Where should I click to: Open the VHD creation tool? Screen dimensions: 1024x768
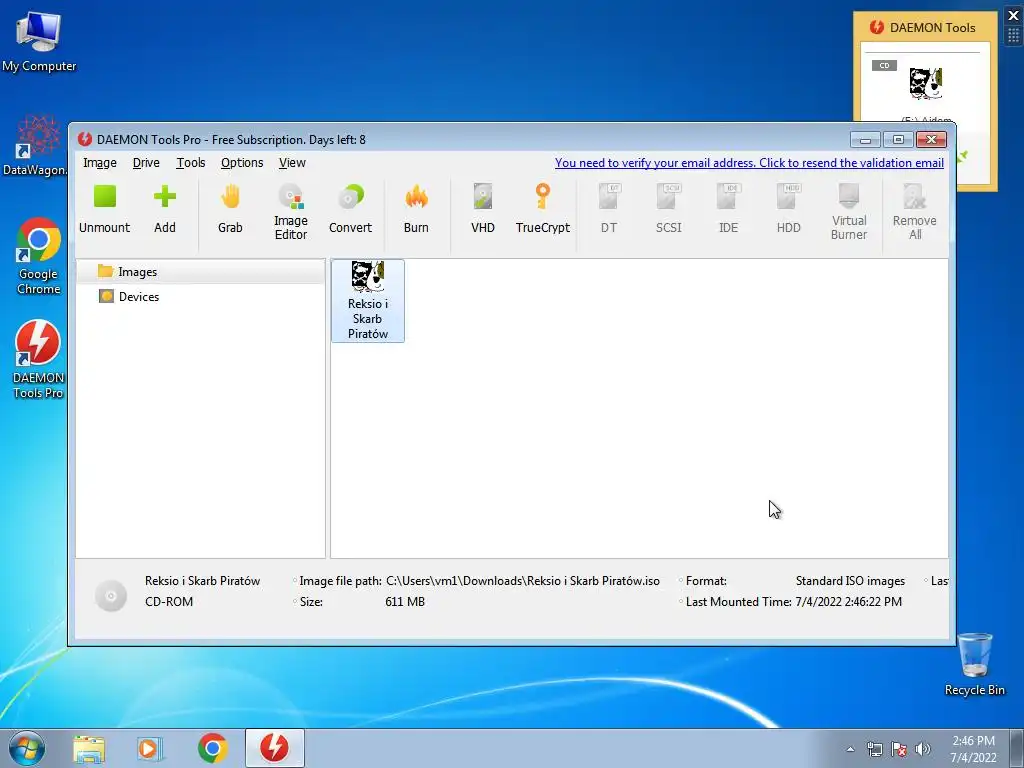pyautogui.click(x=483, y=210)
